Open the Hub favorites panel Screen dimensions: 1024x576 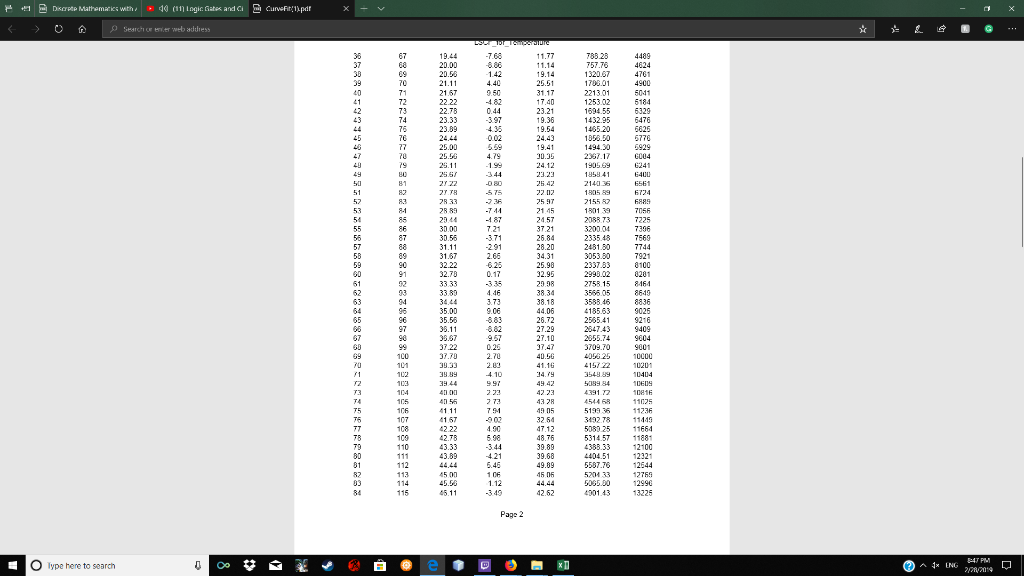[895, 29]
